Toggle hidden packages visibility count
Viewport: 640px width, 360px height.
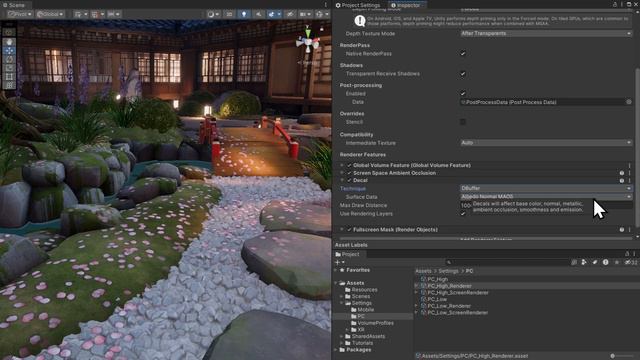click(x=630, y=262)
